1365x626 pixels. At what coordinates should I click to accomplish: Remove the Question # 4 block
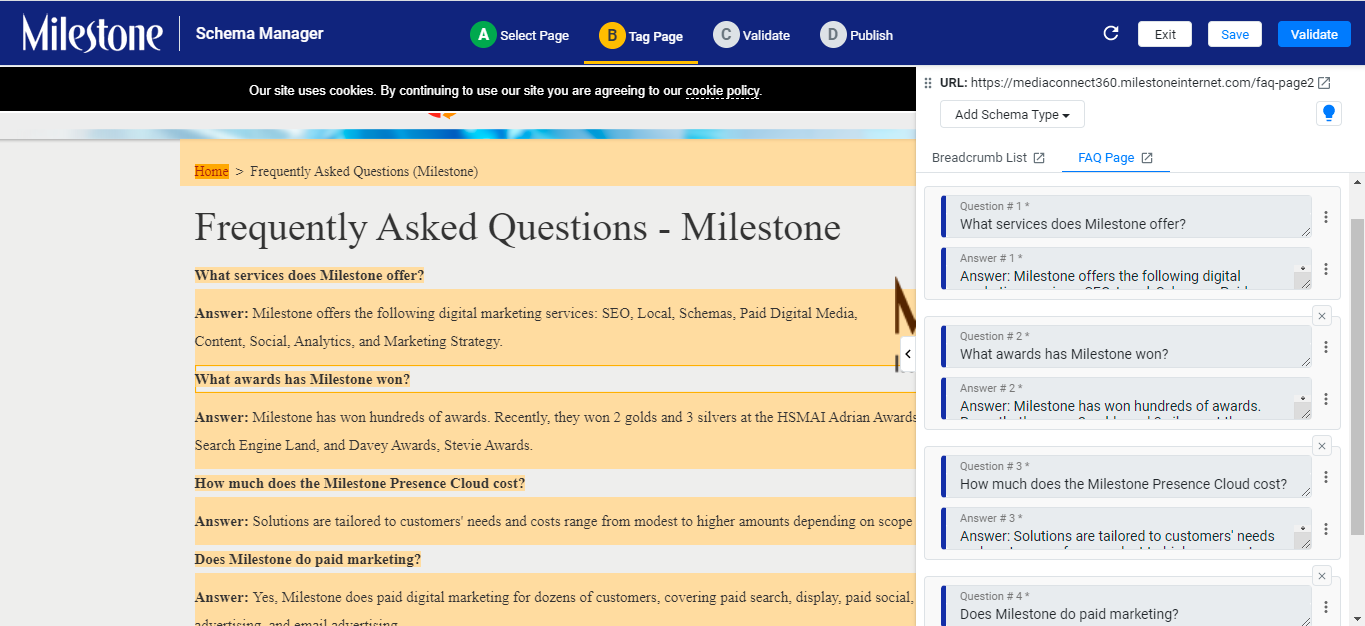coord(1322,576)
